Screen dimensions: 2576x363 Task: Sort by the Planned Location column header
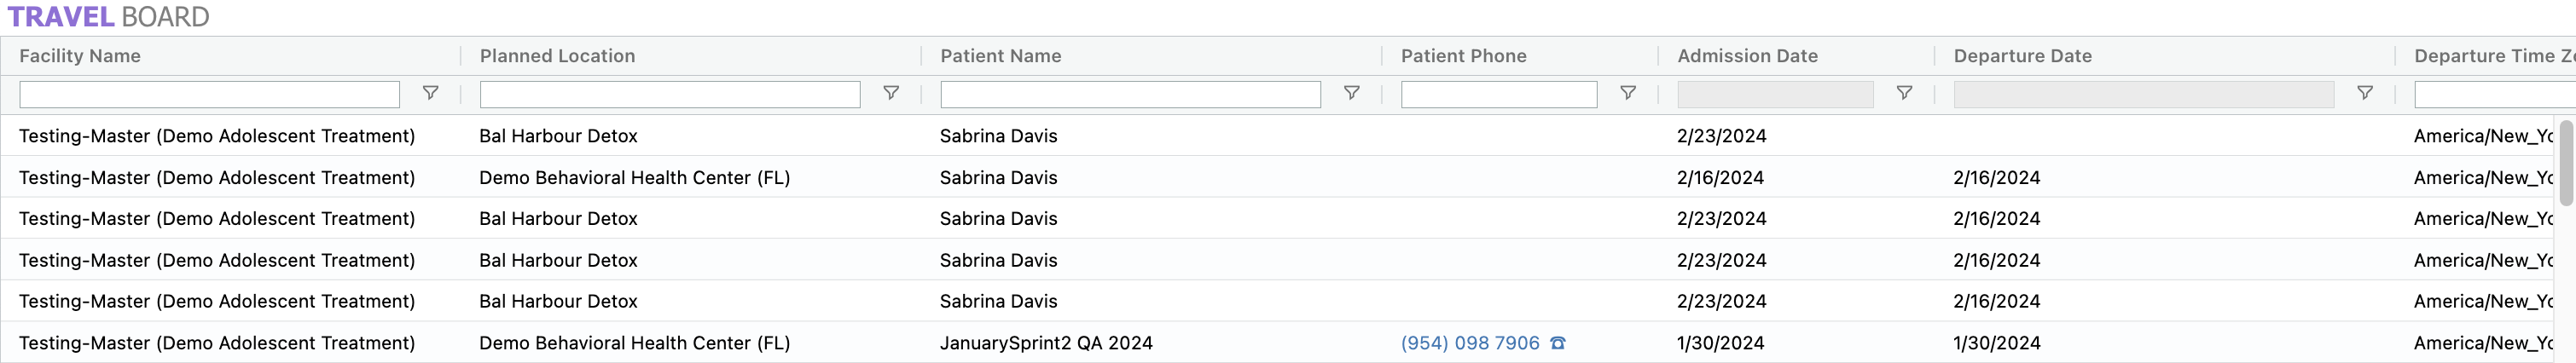[x=557, y=56]
